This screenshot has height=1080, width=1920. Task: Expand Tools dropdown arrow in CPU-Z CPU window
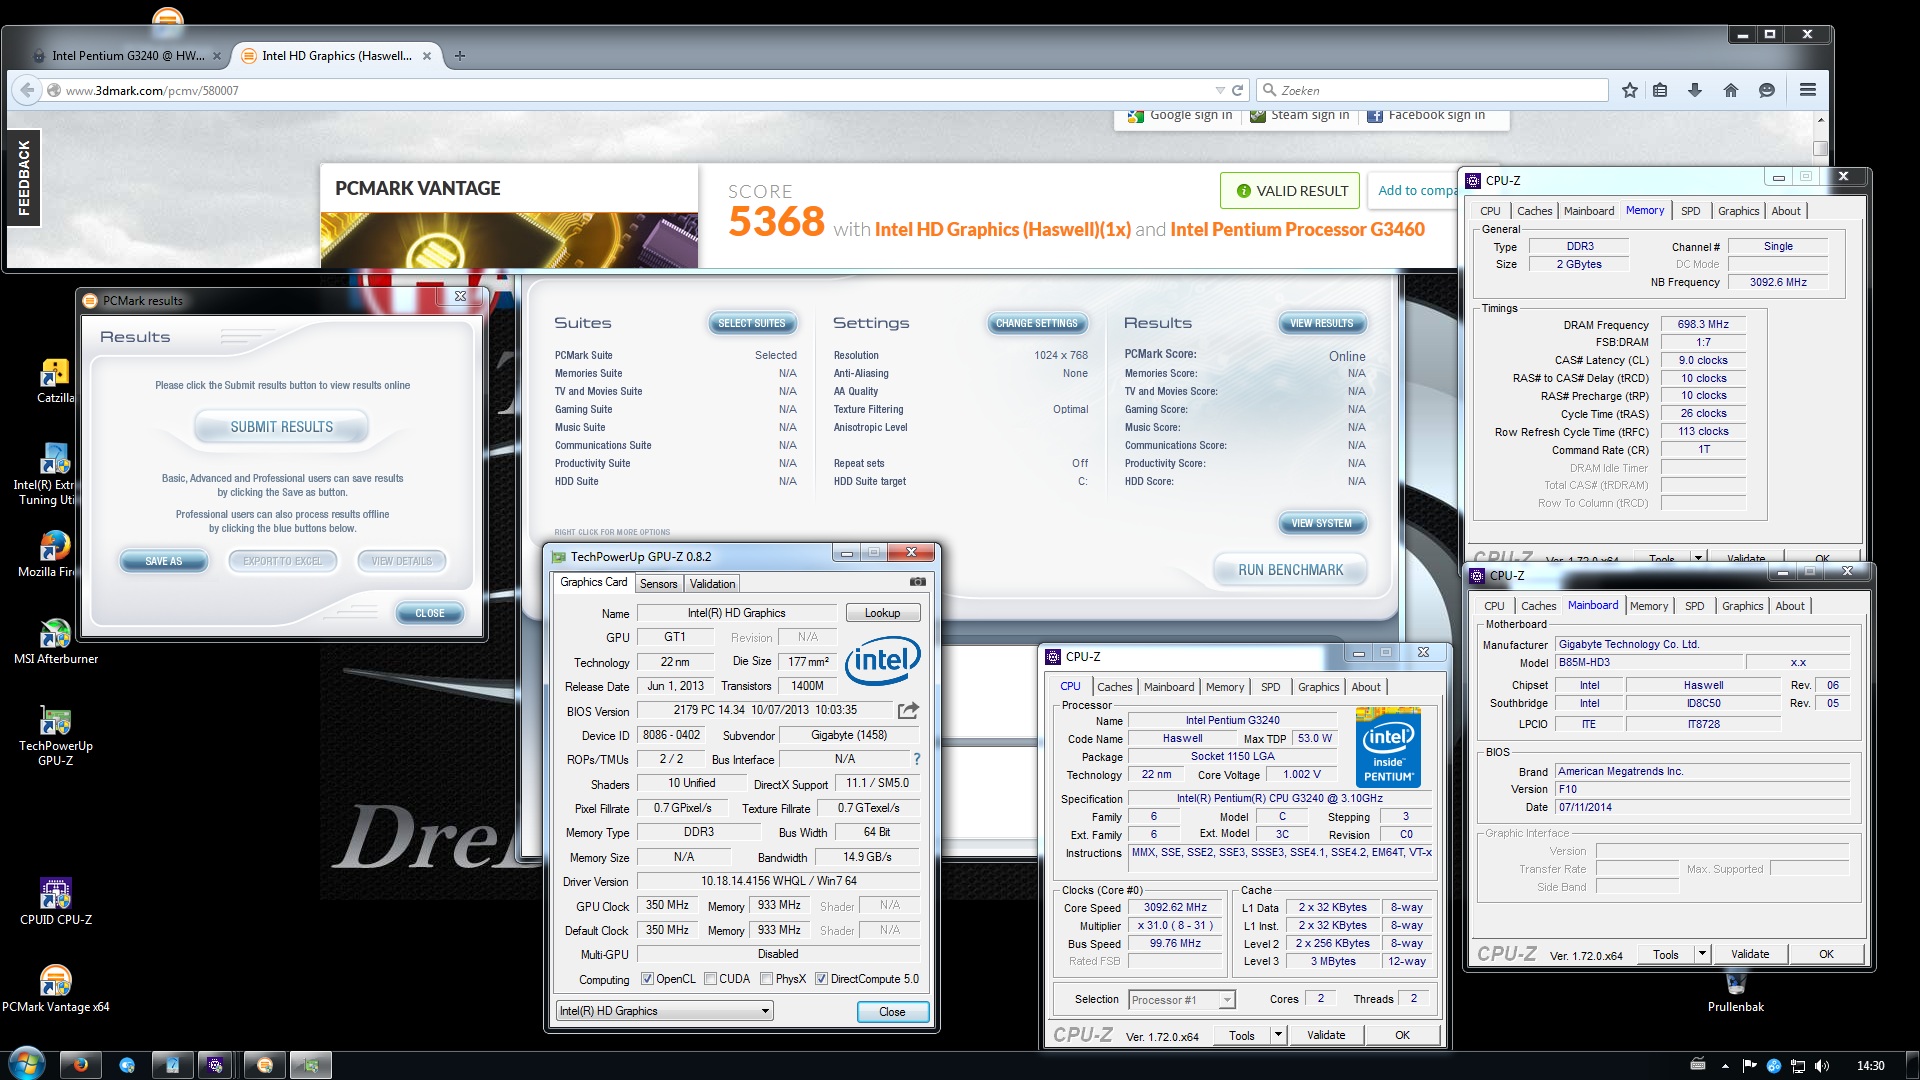coord(1278,1035)
